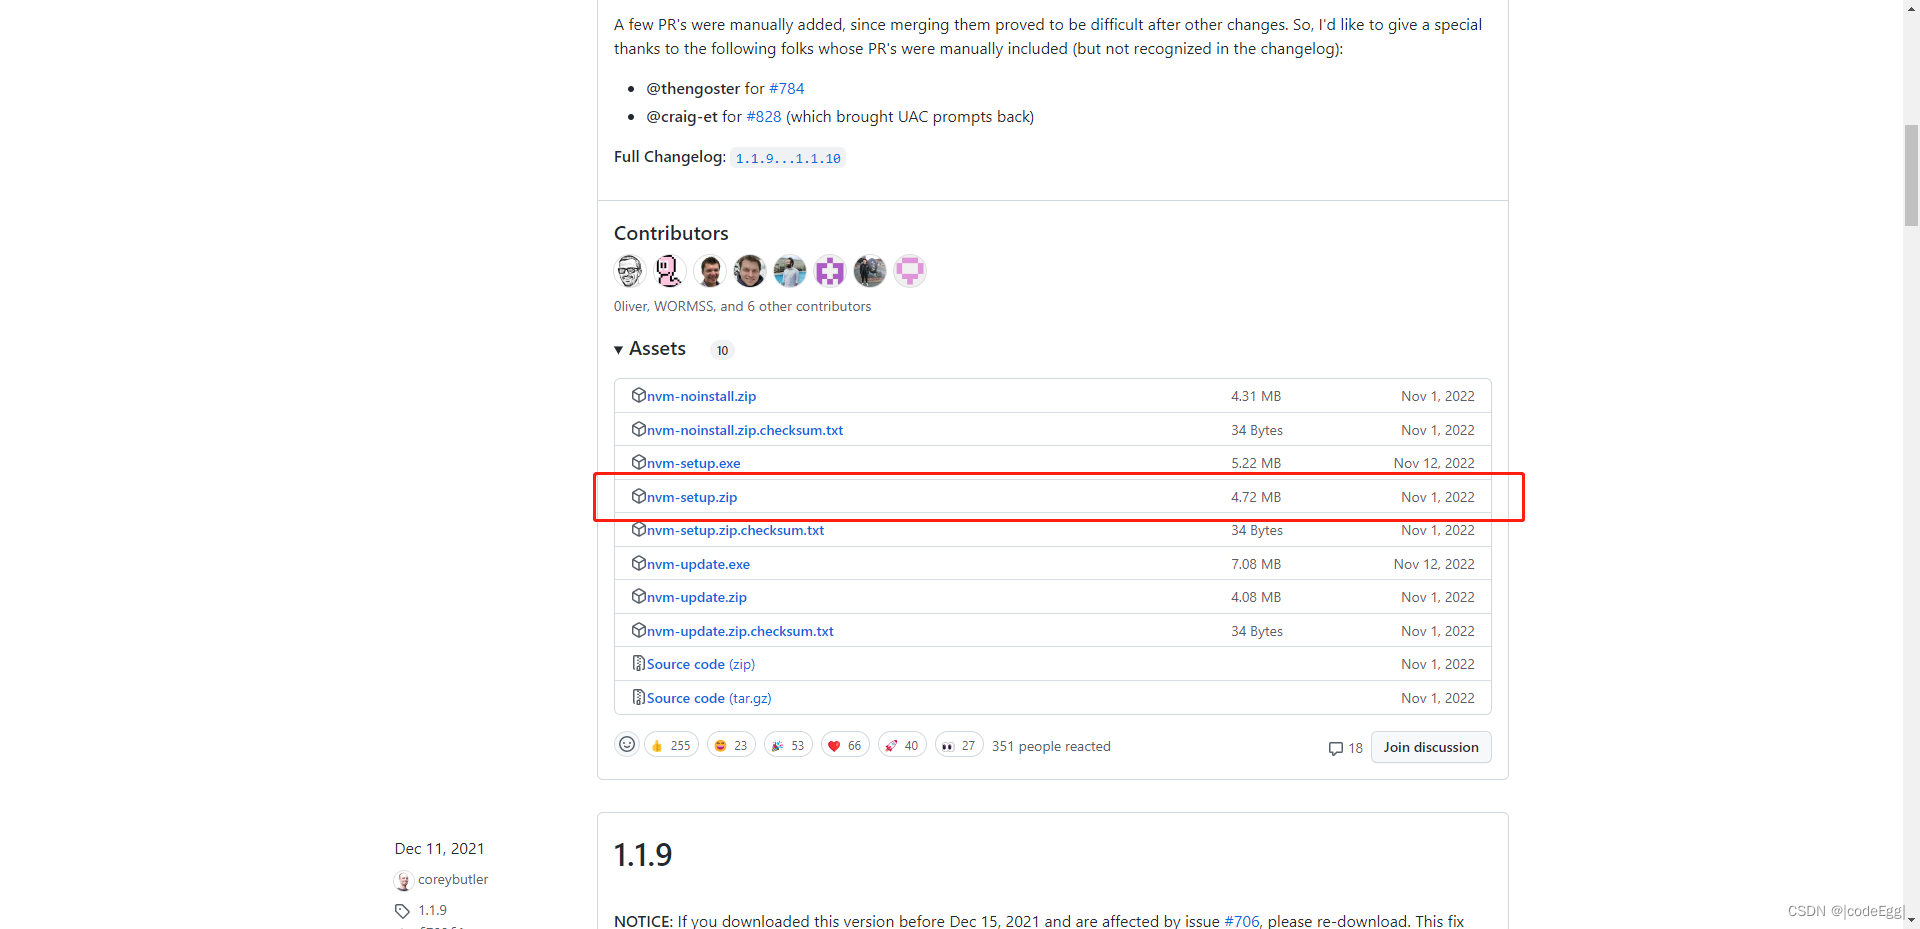The height and width of the screenshot is (929, 1920).
Task: Click the tag icon beside 1.1.9
Action: pyautogui.click(x=402, y=911)
